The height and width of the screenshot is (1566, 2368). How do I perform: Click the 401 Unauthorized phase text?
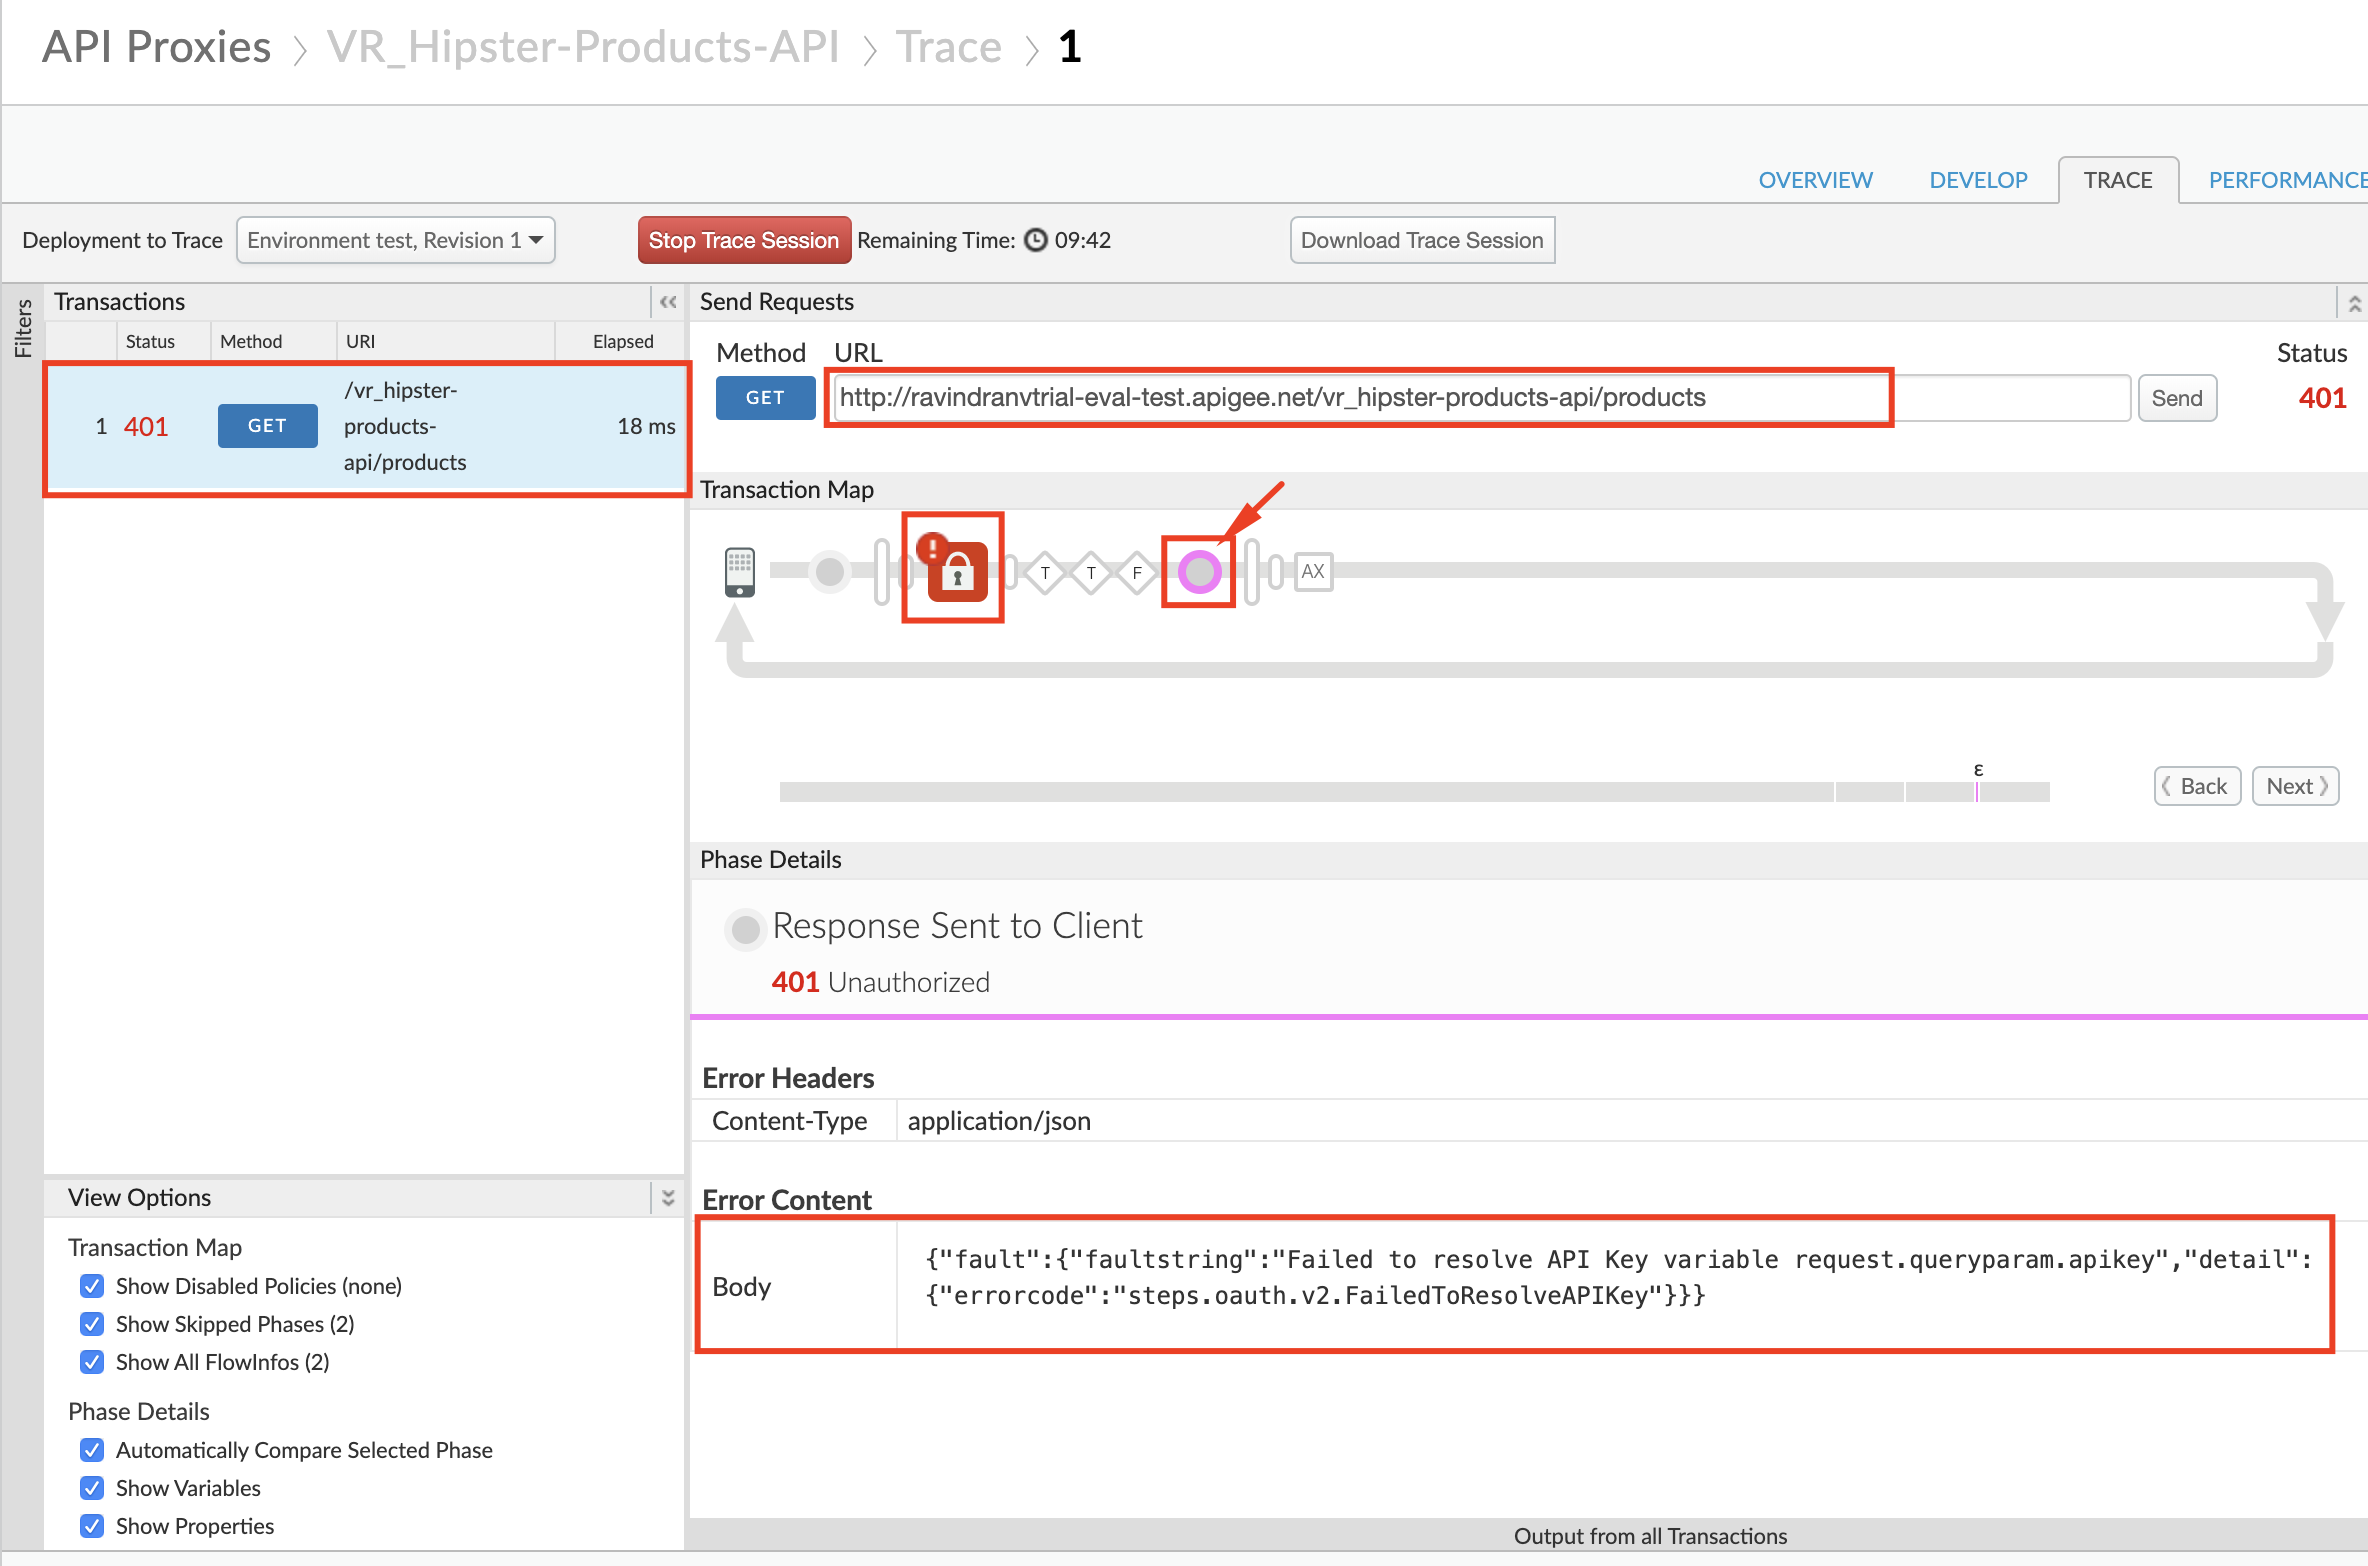pyautogui.click(x=880, y=982)
